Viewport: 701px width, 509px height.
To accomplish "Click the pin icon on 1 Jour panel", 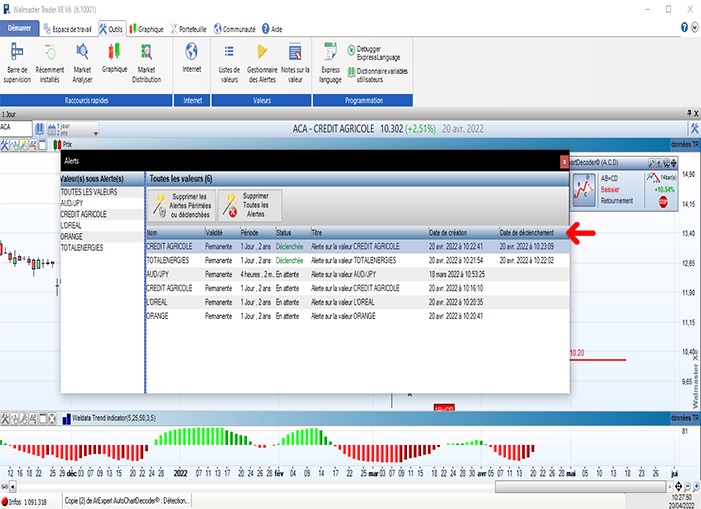I will 689,114.
